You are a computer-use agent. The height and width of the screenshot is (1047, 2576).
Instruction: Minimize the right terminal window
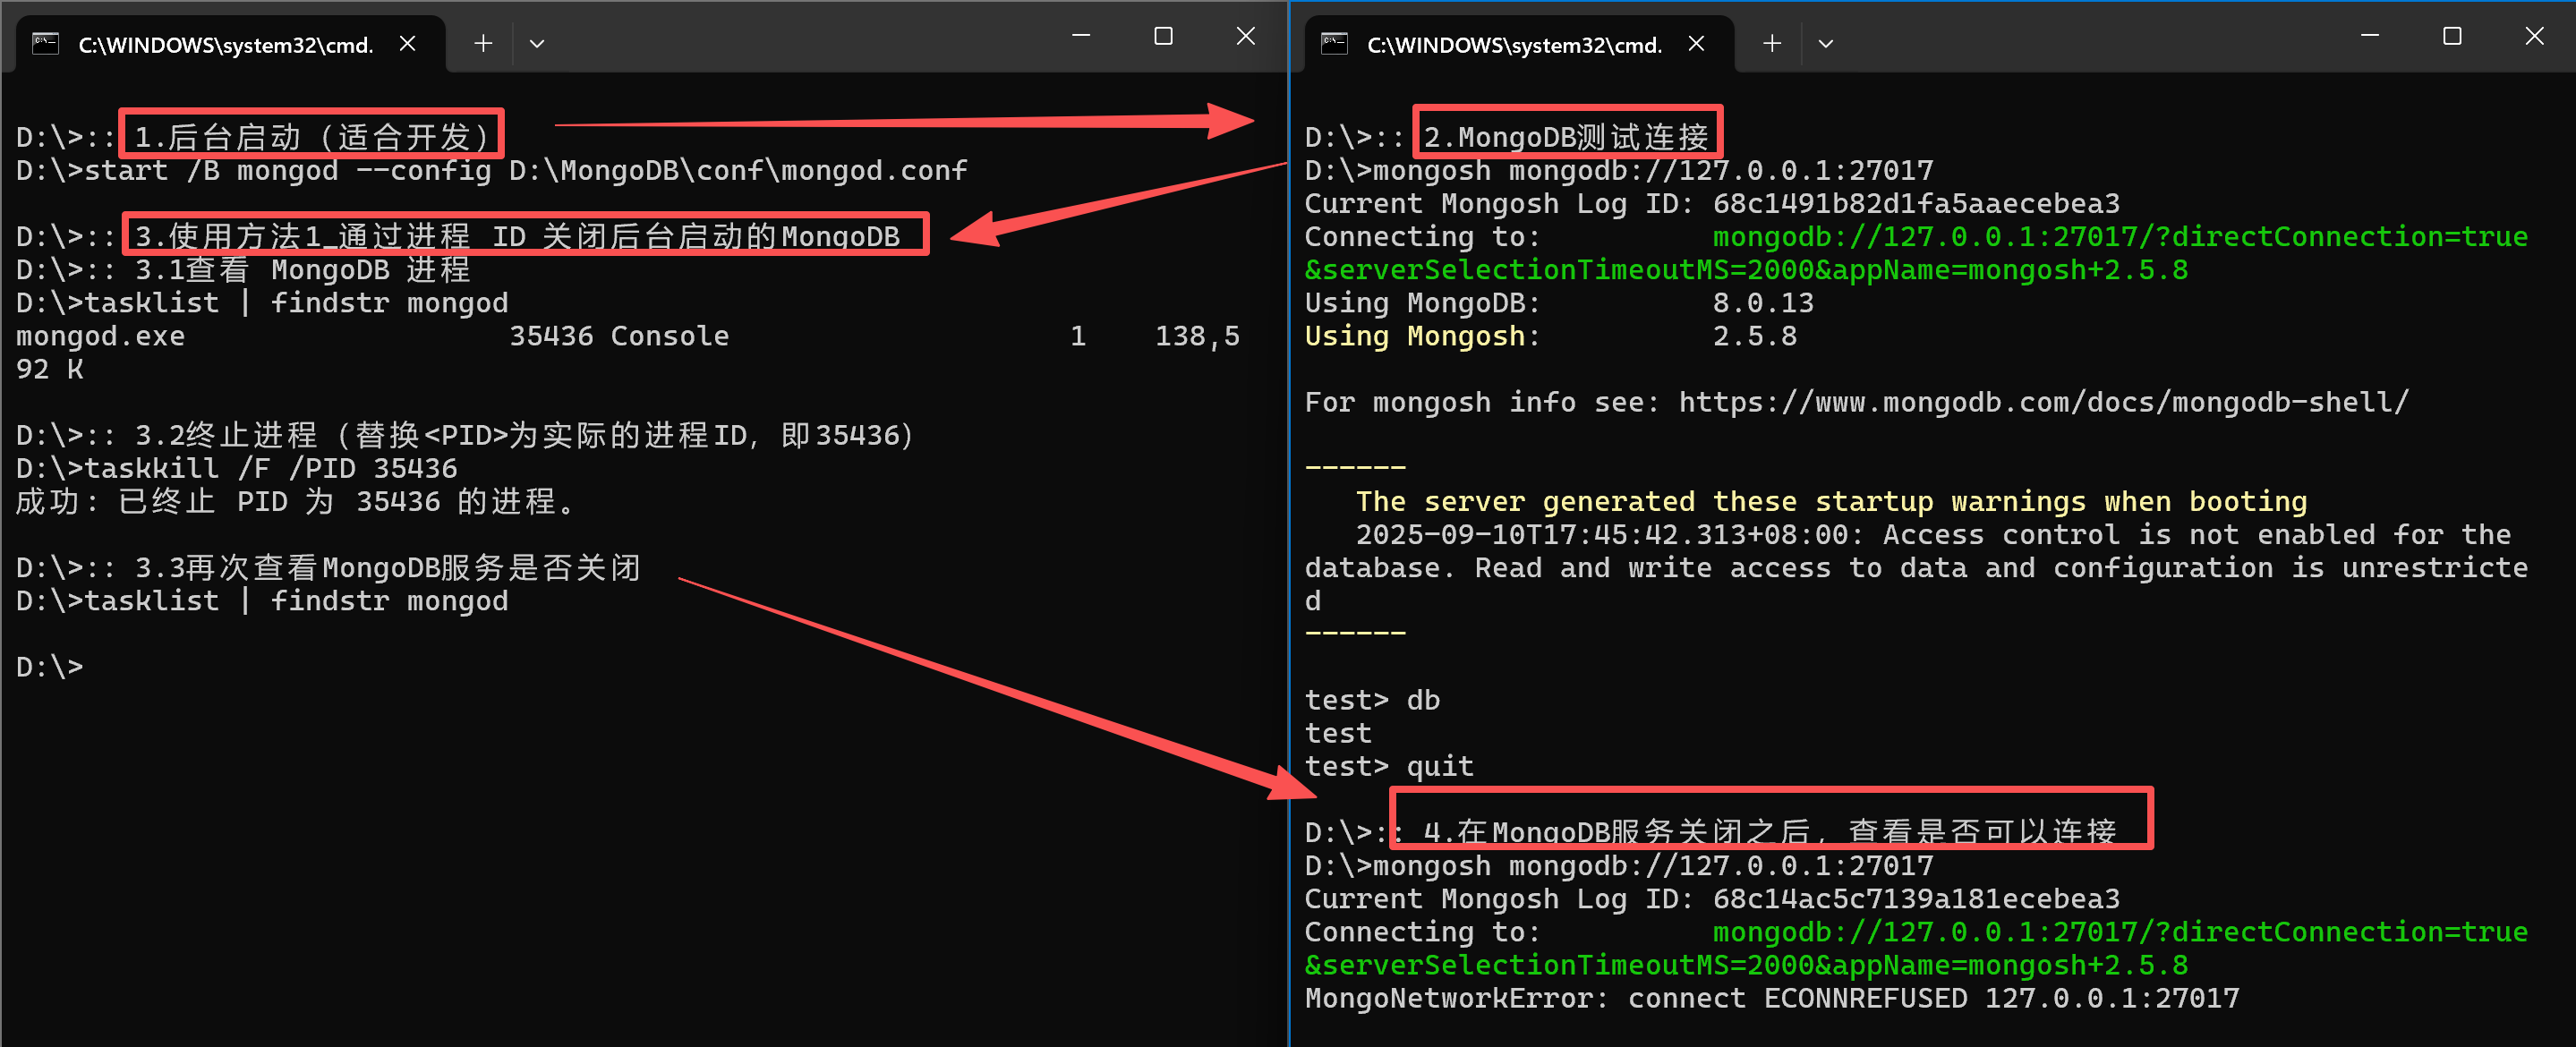[2370, 36]
